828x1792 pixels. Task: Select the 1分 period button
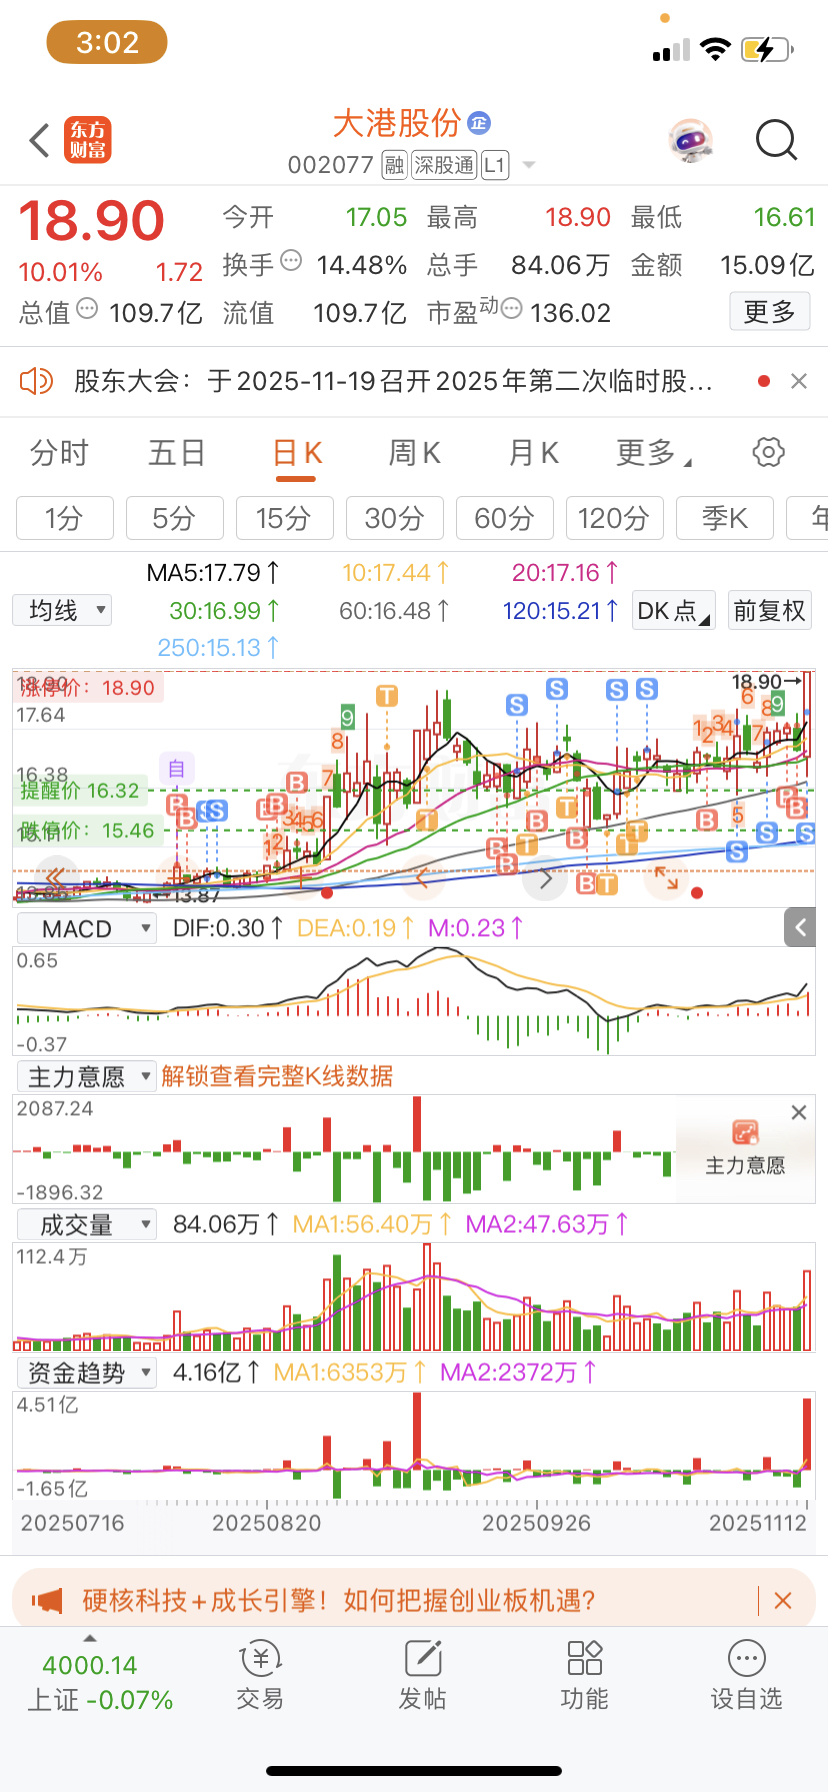[x=65, y=518]
